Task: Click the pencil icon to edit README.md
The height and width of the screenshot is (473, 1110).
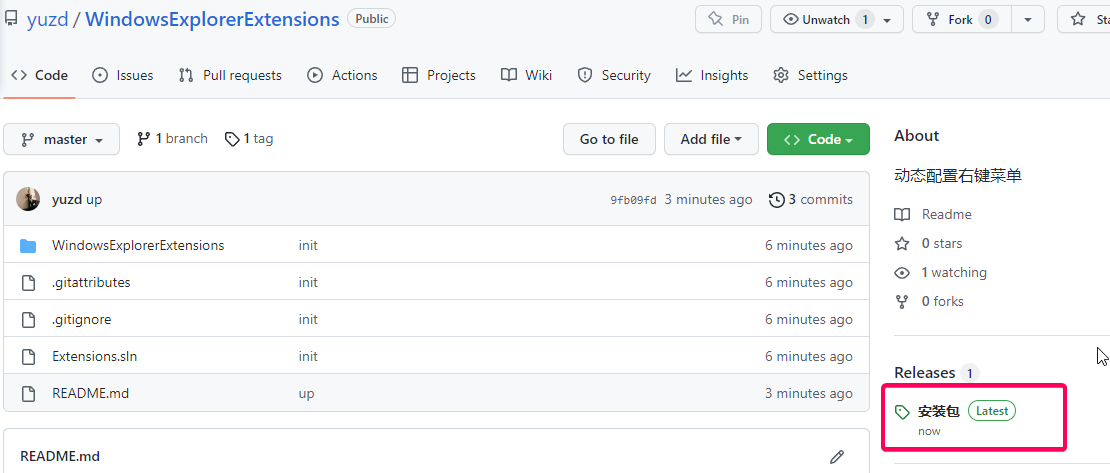Action: pyautogui.click(x=837, y=457)
